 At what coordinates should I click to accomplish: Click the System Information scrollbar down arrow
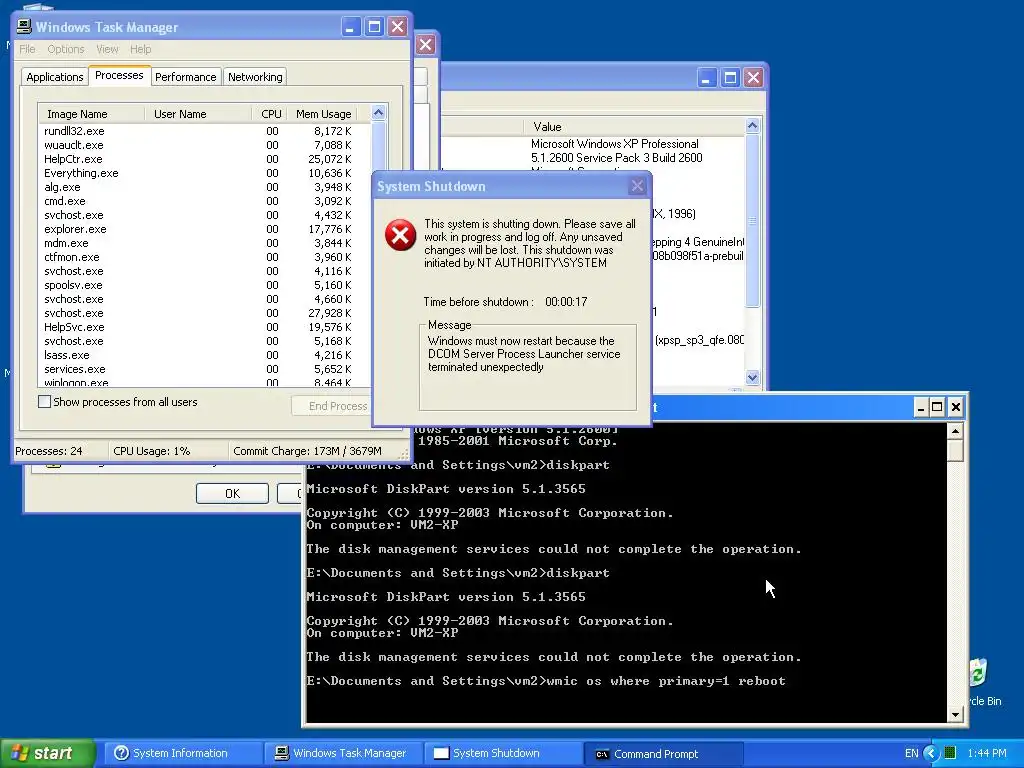click(x=752, y=377)
